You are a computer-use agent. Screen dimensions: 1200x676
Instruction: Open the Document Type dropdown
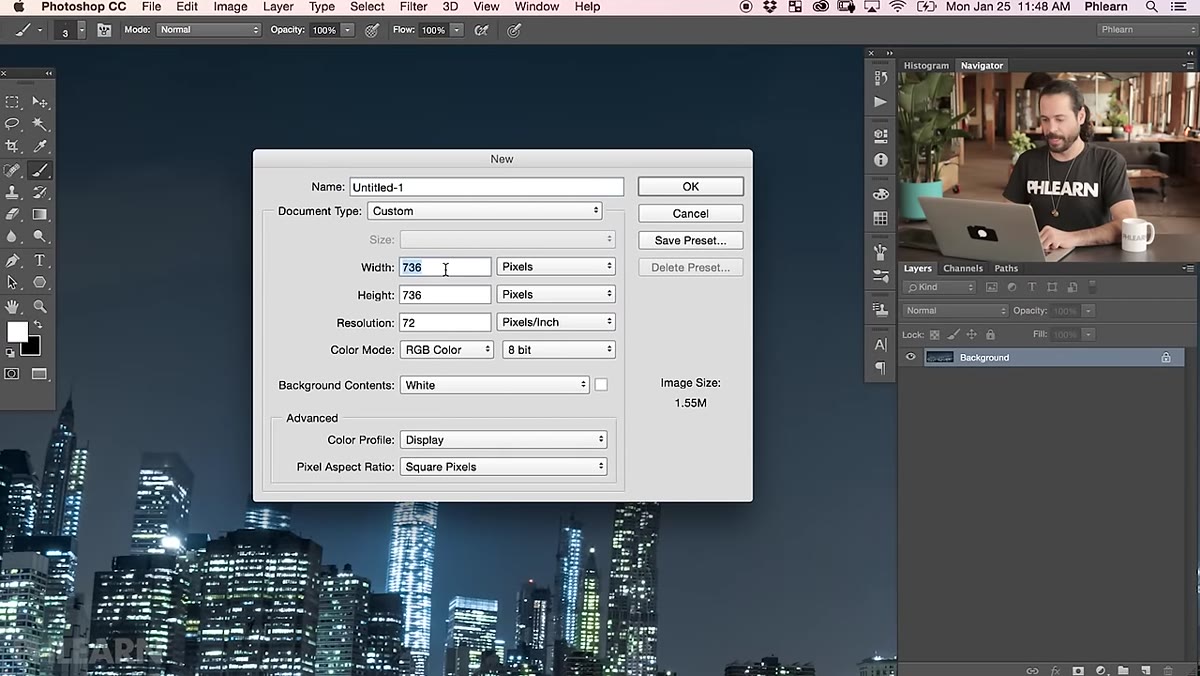pyautogui.click(x=485, y=211)
